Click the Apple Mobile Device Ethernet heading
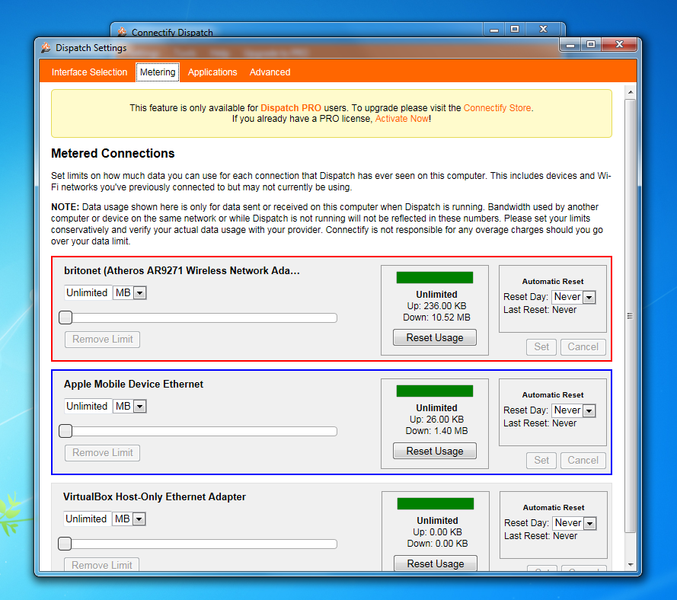The height and width of the screenshot is (600, 677). click(133, 384)
